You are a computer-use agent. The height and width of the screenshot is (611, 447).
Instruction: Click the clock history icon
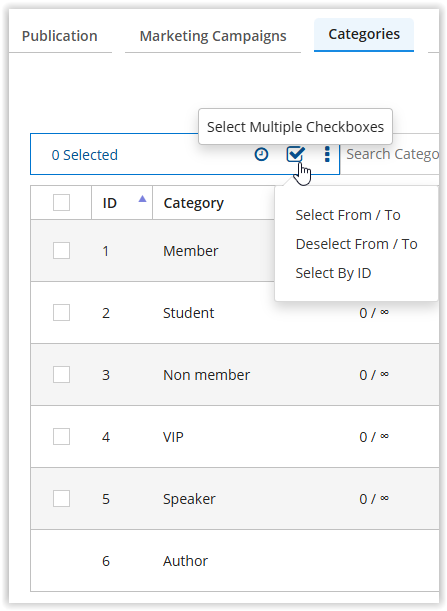point(261,154)
